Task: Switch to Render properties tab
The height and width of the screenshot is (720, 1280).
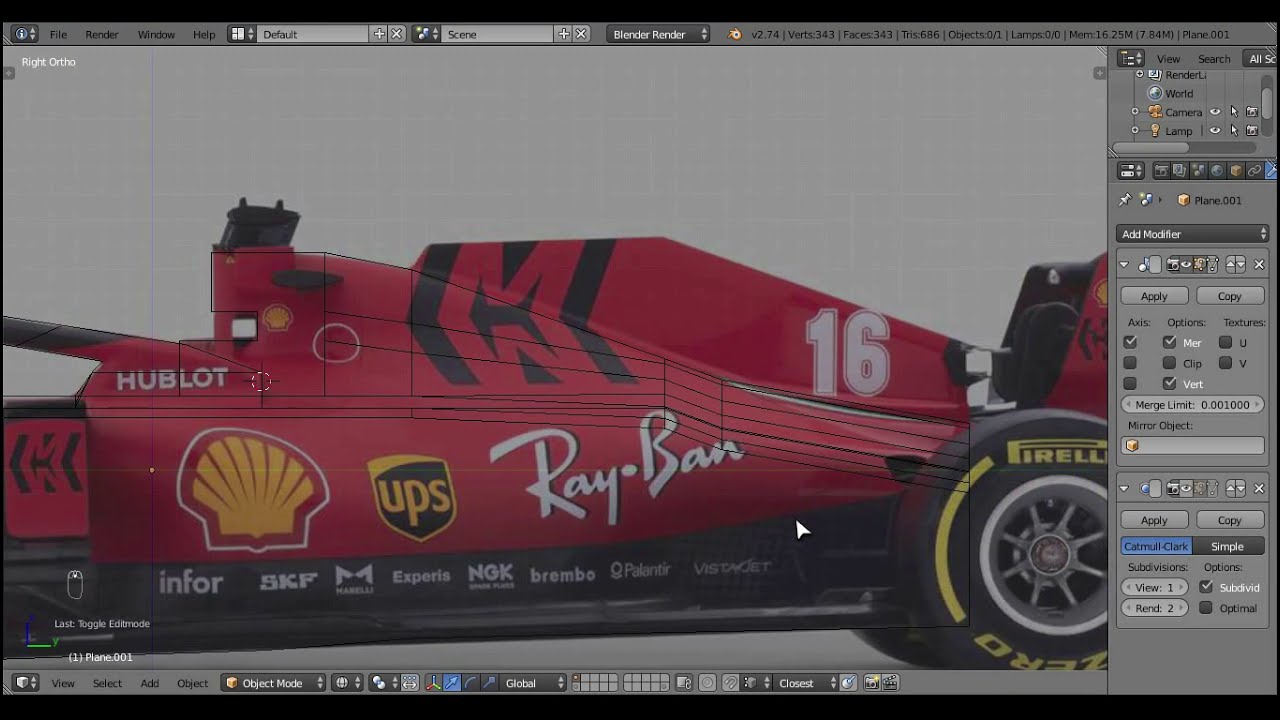Action: tap(1161, 171)
